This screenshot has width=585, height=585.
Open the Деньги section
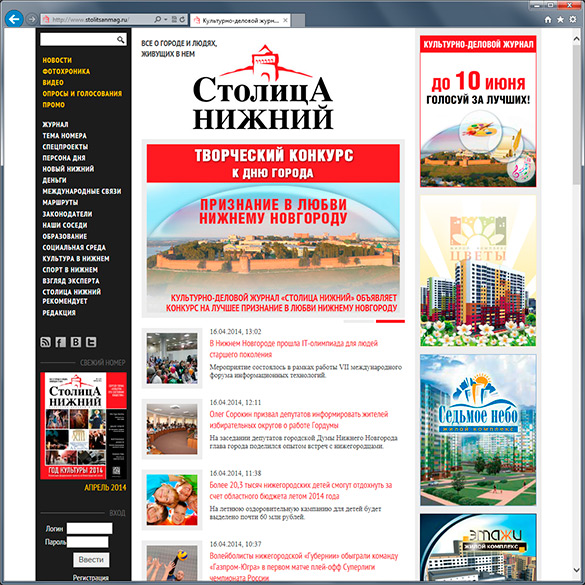coord(54,180)
